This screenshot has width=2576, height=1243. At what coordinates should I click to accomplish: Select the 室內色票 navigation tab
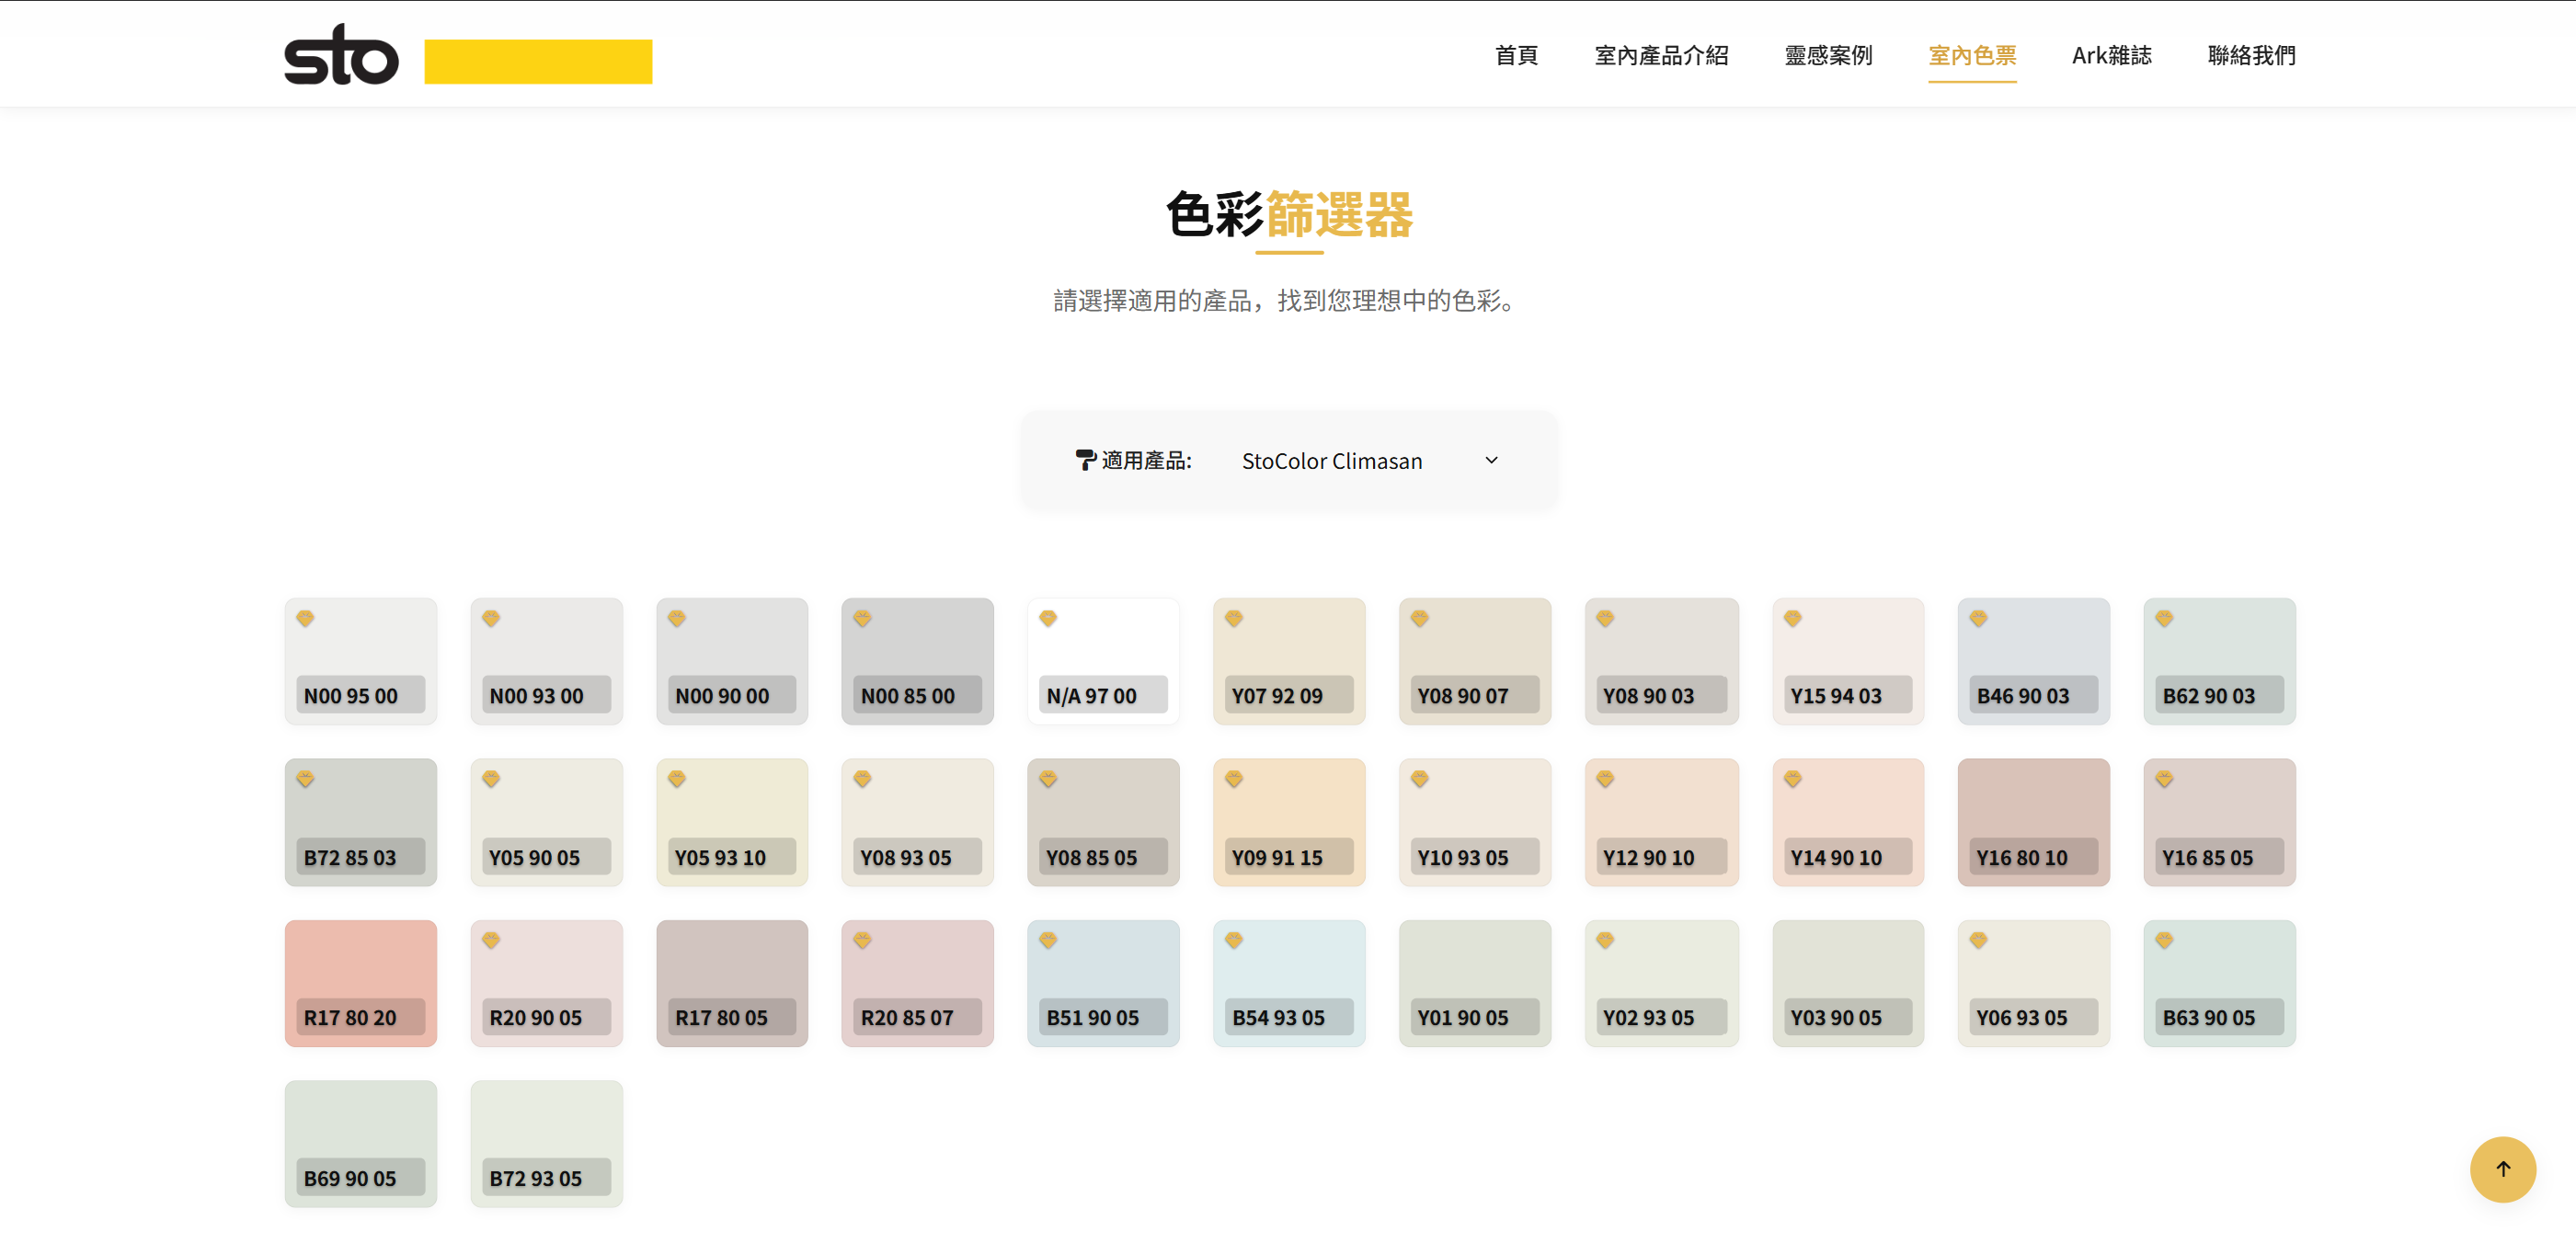tap(1972, 56)
